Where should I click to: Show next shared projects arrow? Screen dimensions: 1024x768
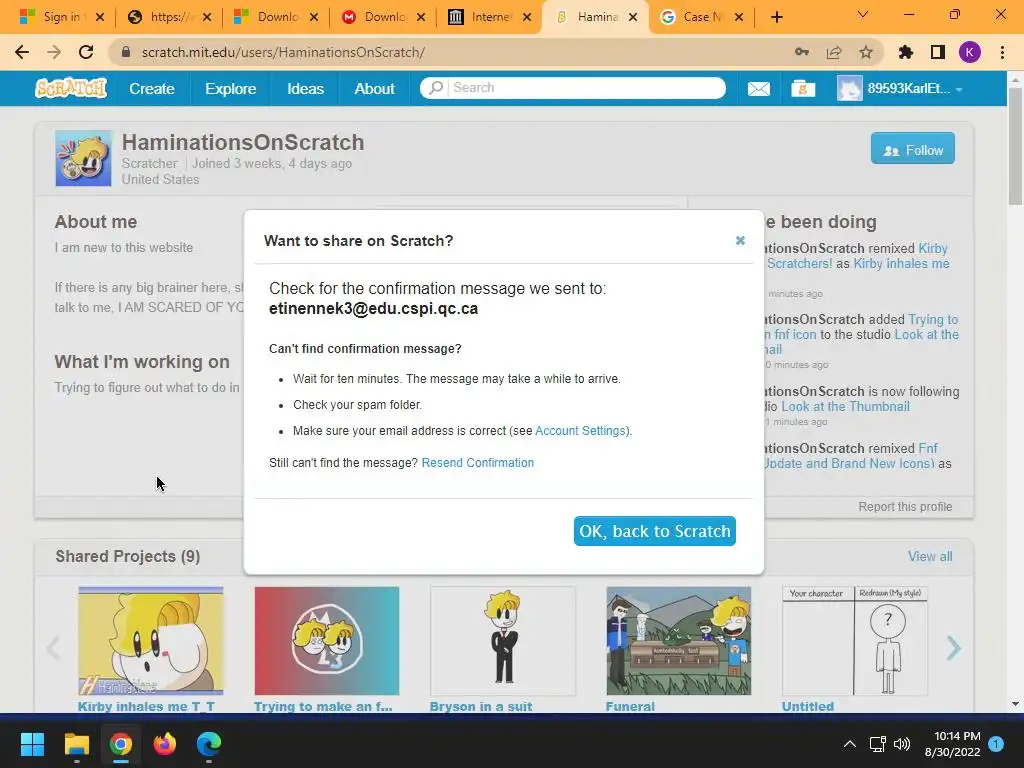953,648
